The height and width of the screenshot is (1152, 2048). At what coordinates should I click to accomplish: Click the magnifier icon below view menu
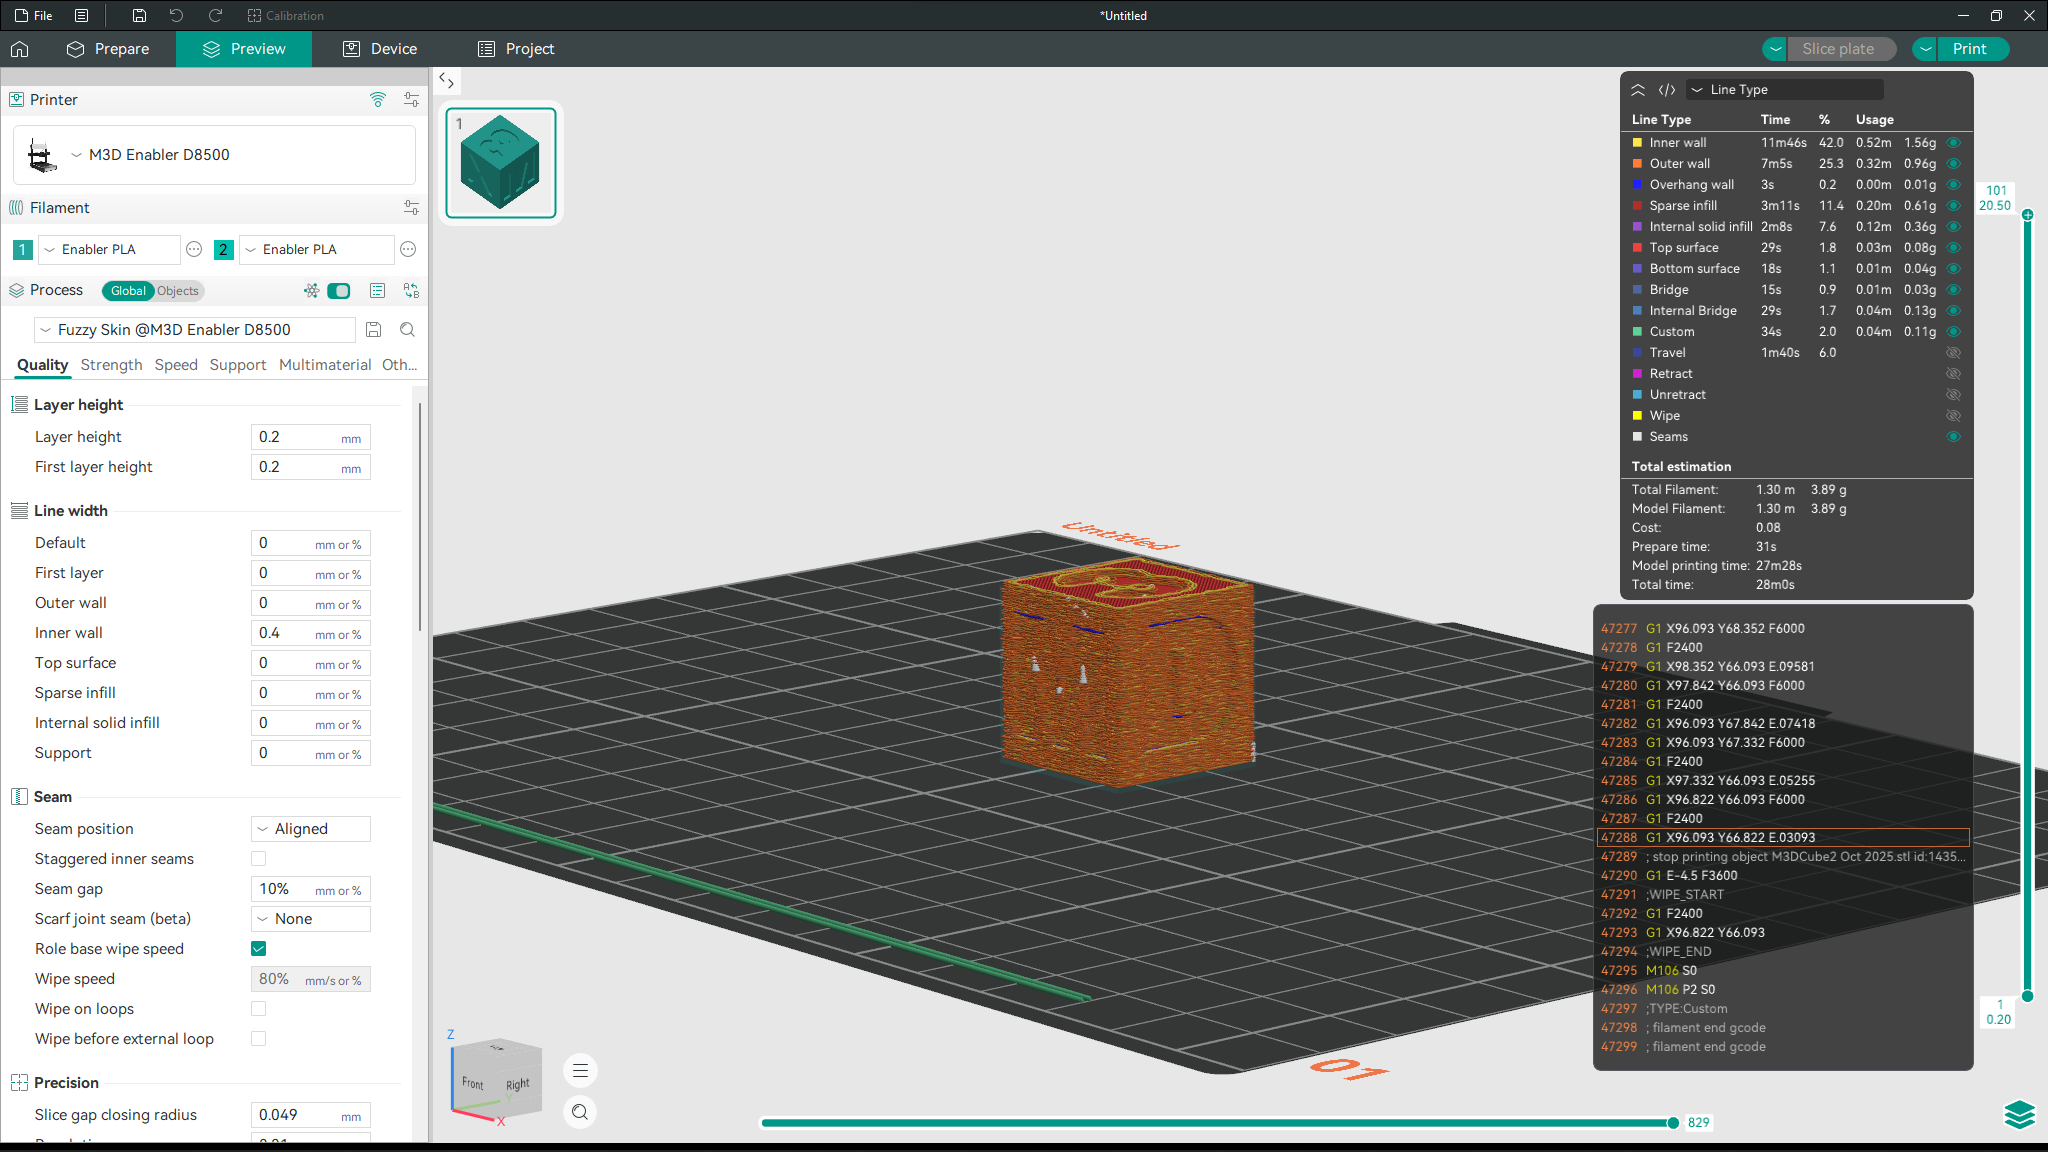[580, 1112]
